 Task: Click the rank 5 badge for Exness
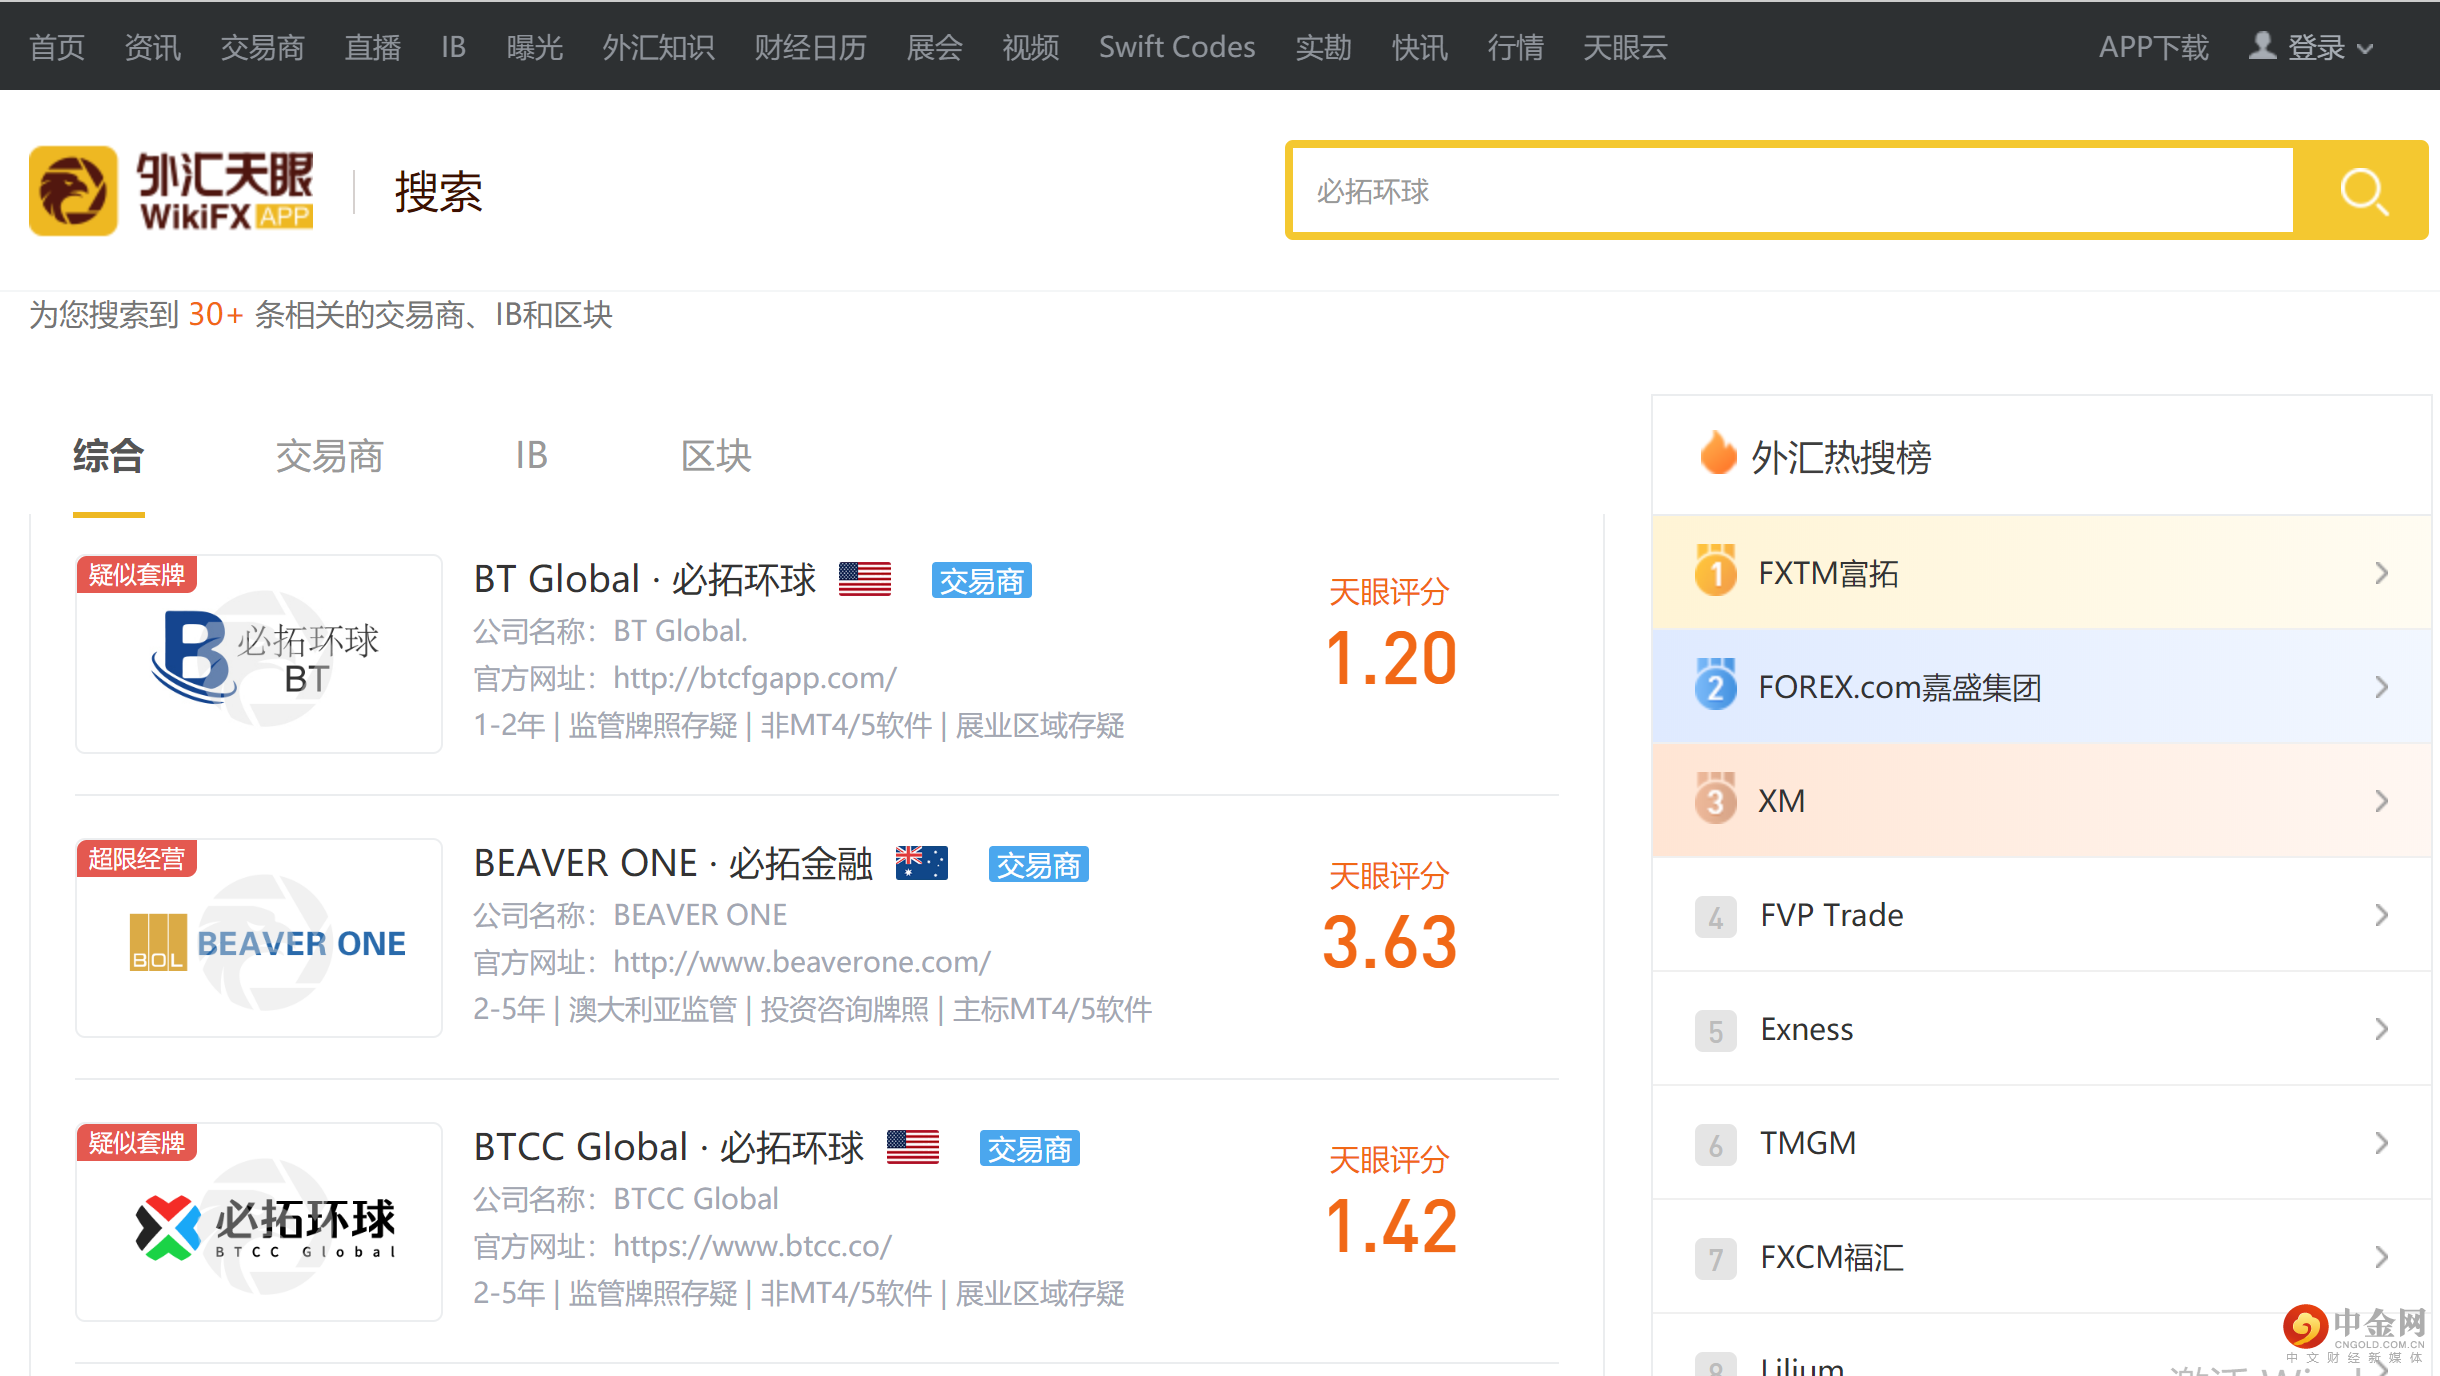coord(1716,1030)
